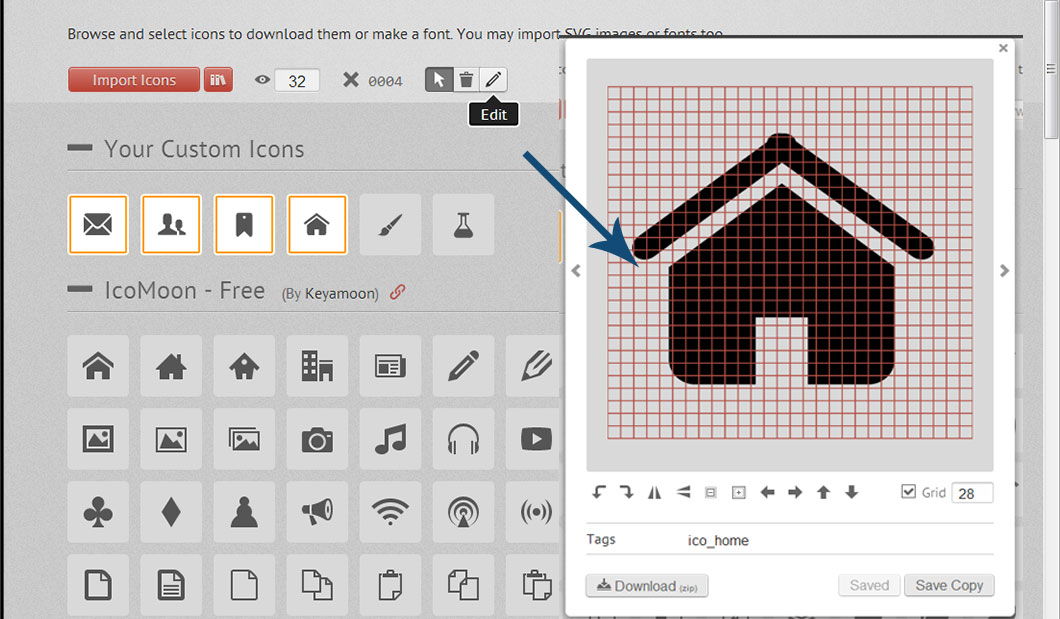
Task: Flip icon vertically
Action: [x=683, y=492]
